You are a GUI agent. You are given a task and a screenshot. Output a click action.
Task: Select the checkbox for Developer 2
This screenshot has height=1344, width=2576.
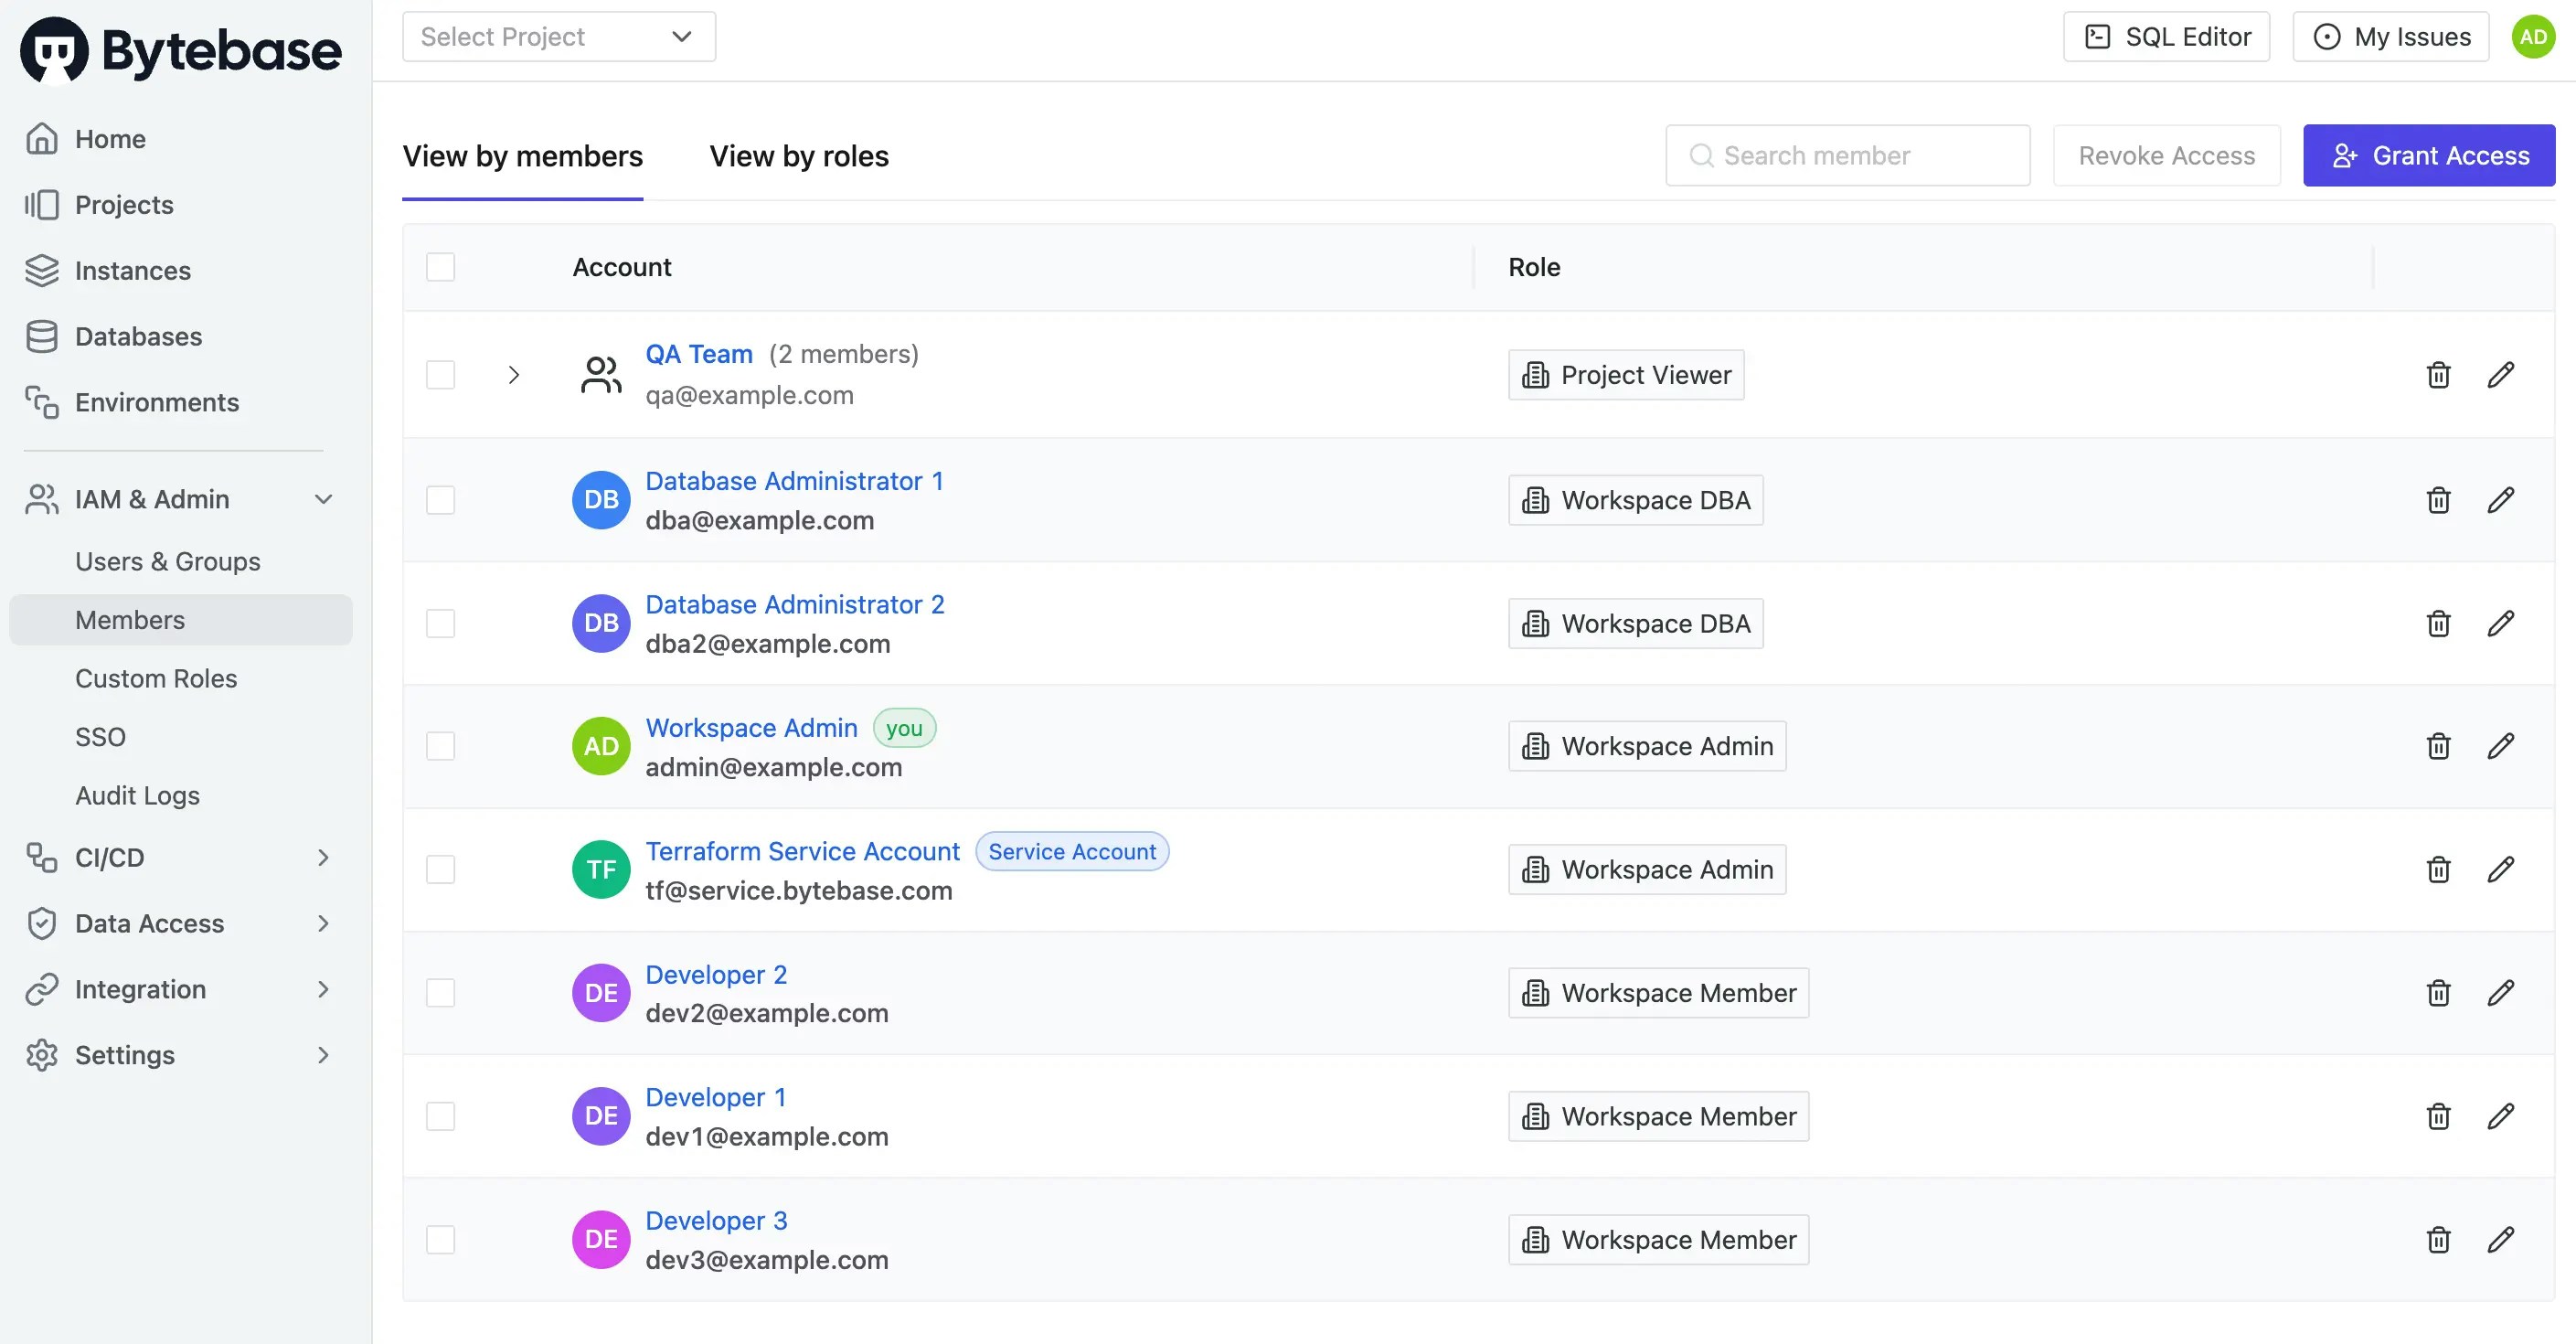click(440, 993)
